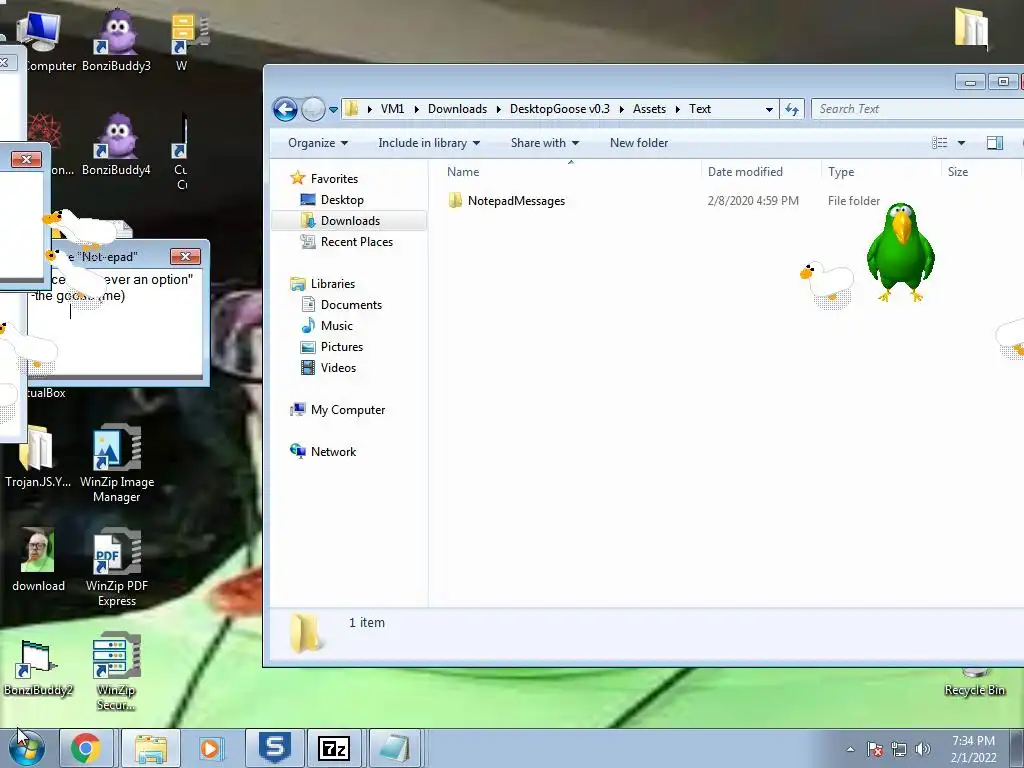This screenshot has height=768, width=1024.
Task: Select Videos library
Action: coord(338,368)
